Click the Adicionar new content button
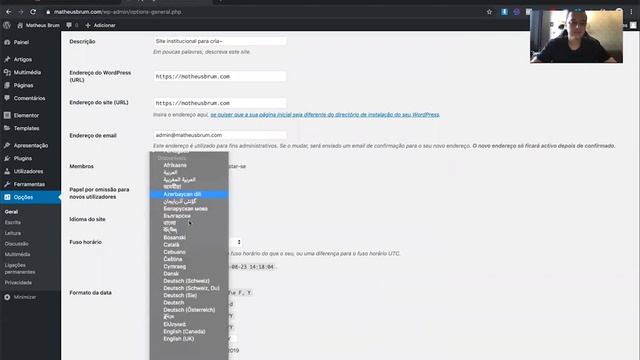Image resolution: width=640 pixels, height=360 pixels. [100, 25]
